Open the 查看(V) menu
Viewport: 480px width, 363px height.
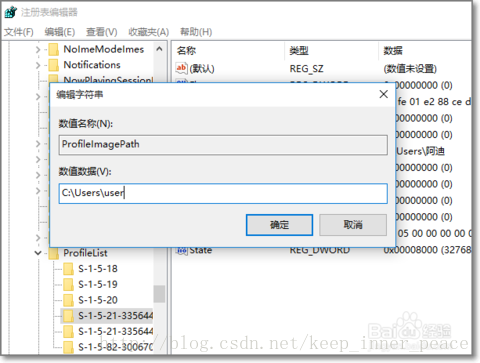[x=102, y=32]
